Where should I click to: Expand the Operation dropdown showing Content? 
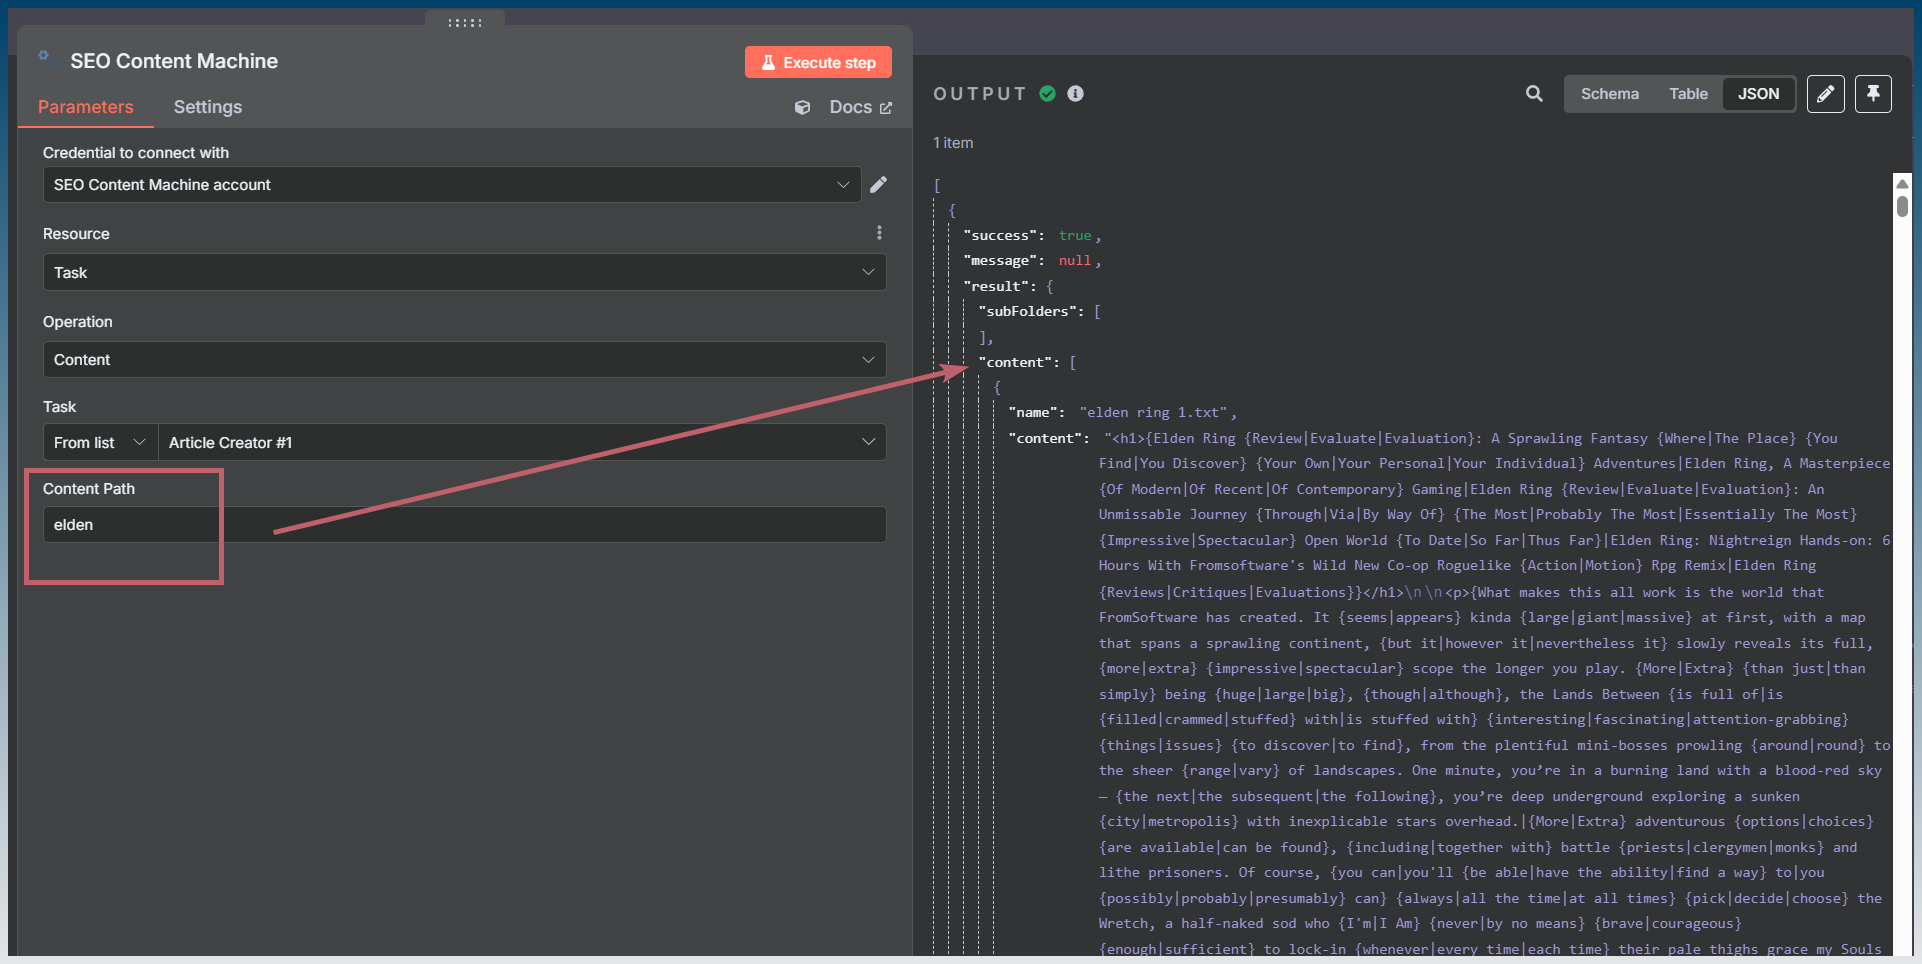pyautogui.click(x=464, y=360)
